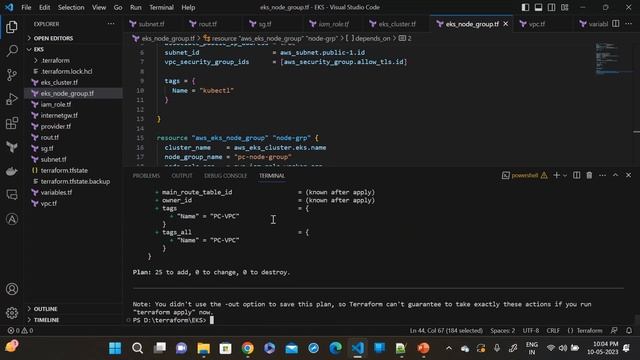Open the Manage settings gear
The image size is (640, 360).
click(x=12, y=313)
